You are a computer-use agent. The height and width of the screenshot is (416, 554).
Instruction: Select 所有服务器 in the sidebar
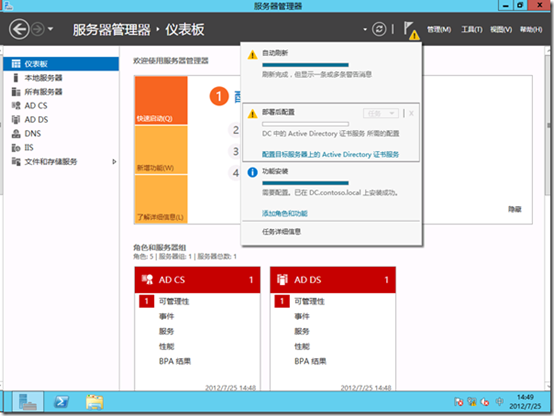click(61, 92)
